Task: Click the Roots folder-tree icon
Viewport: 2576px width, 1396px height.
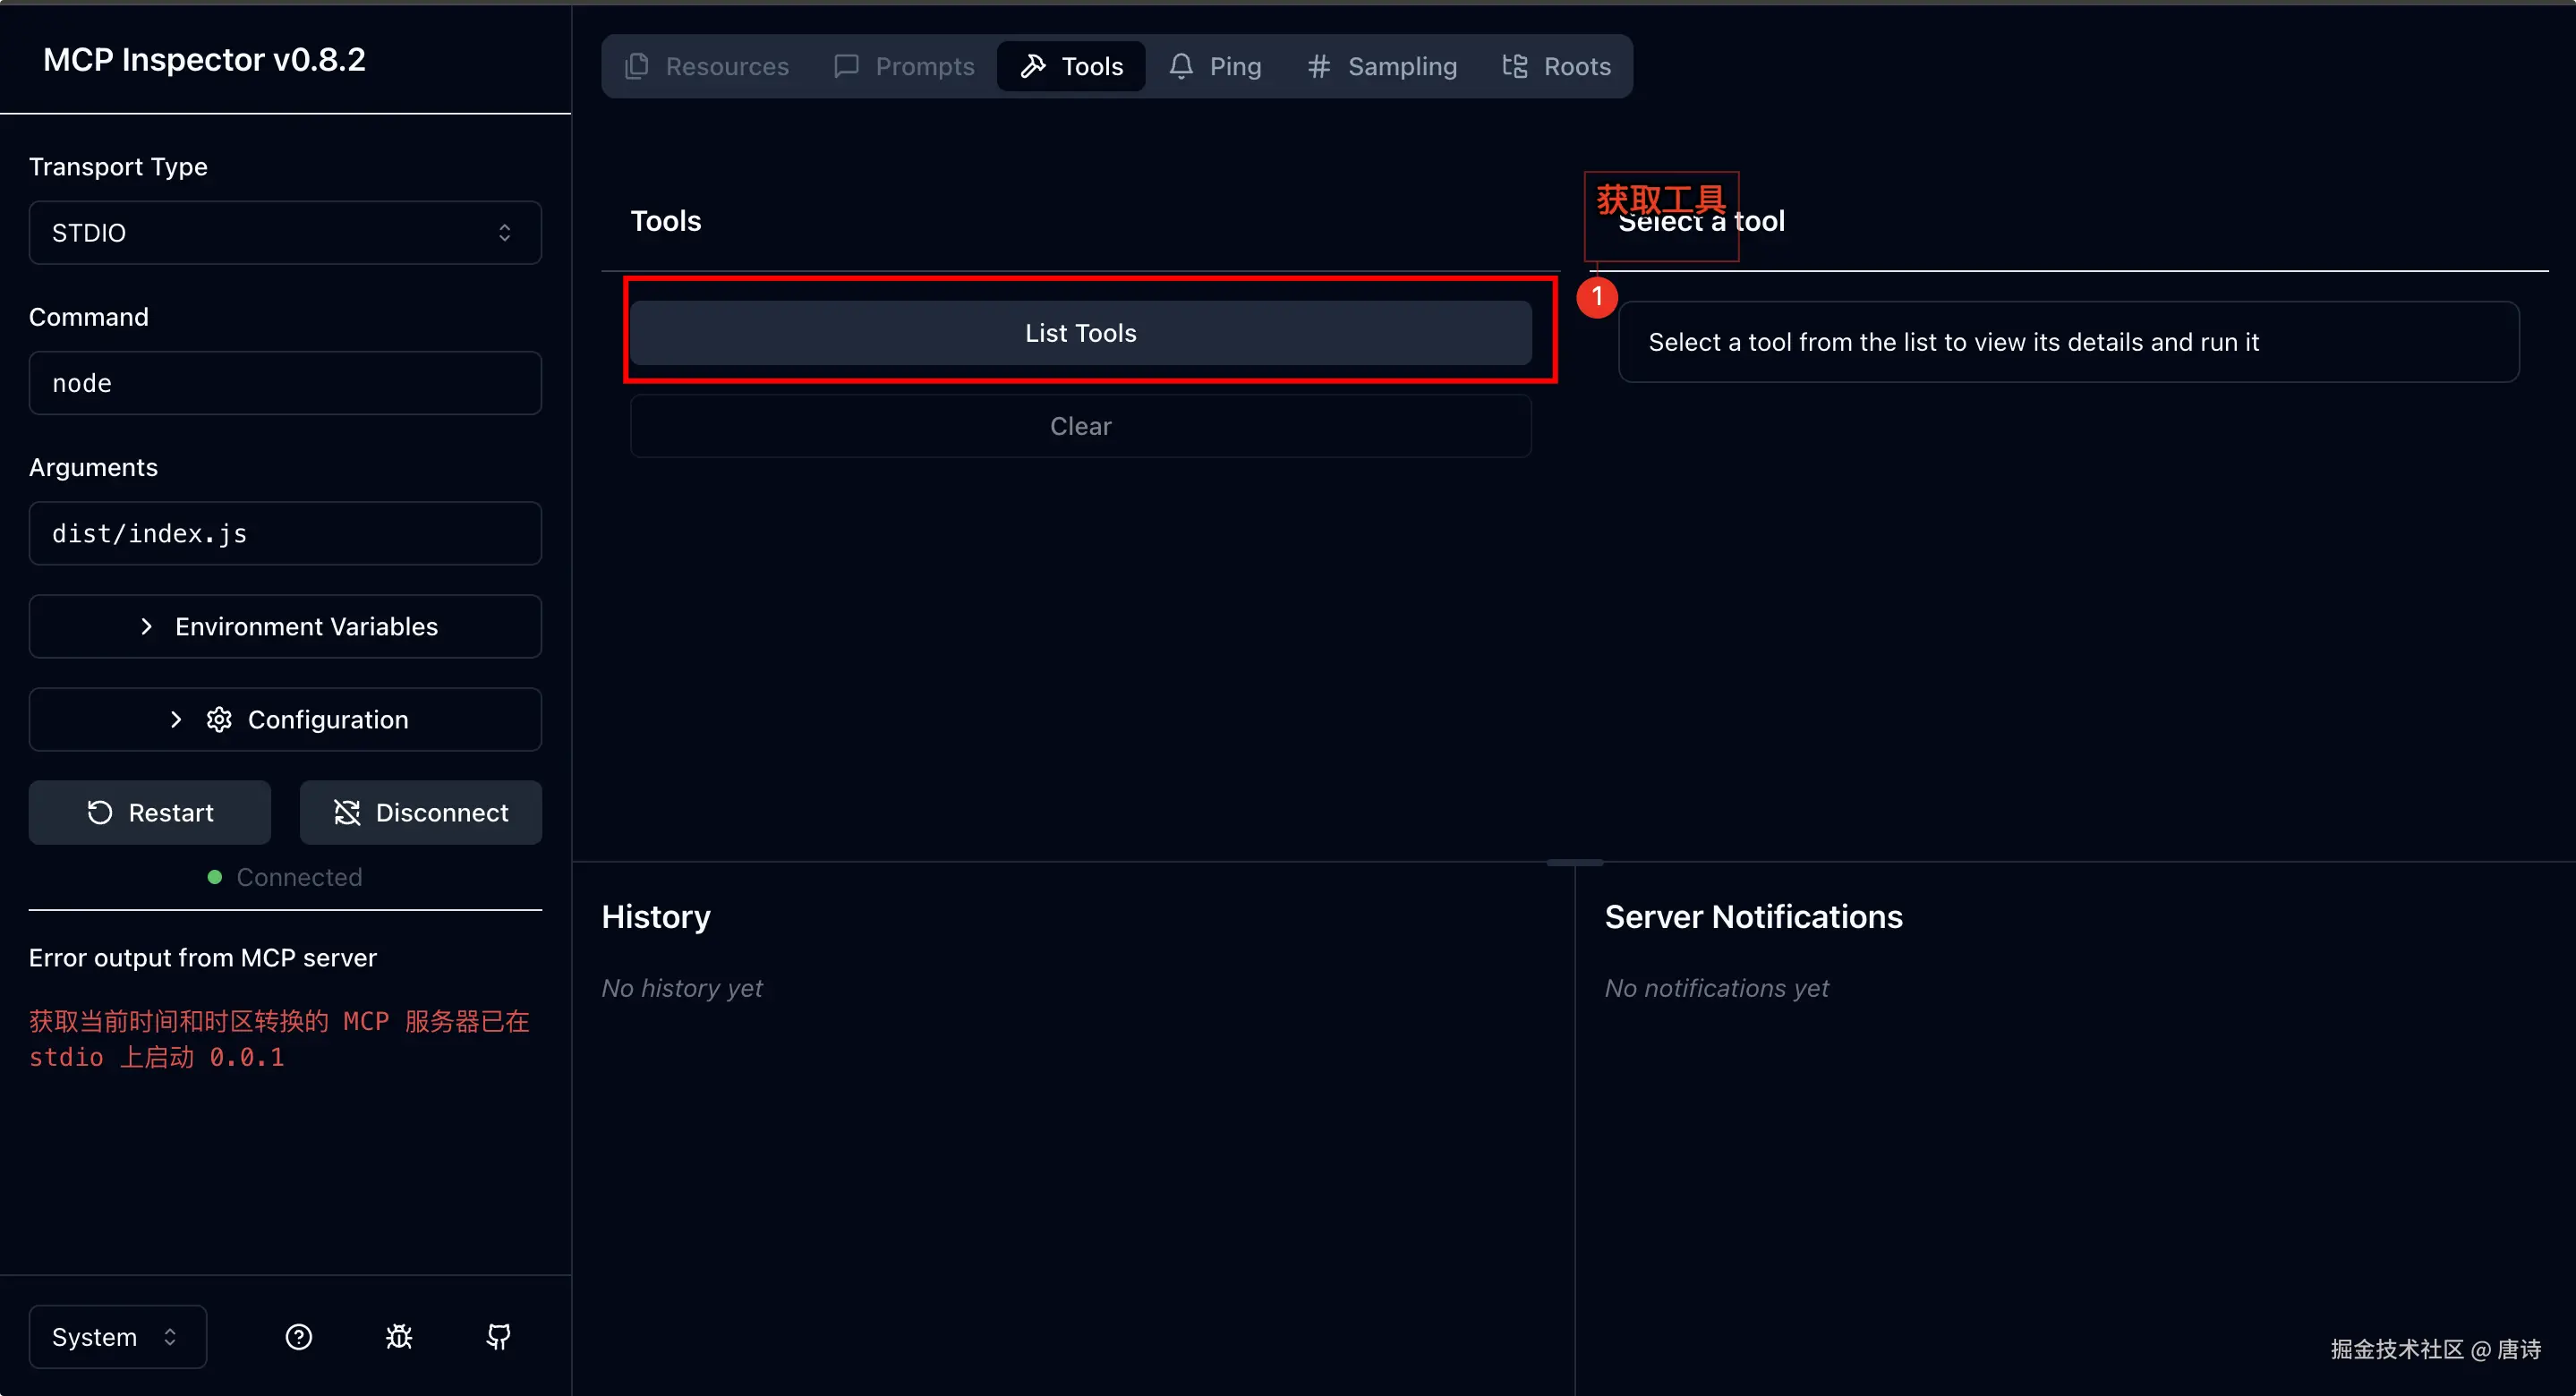Action: (1514, 66)
